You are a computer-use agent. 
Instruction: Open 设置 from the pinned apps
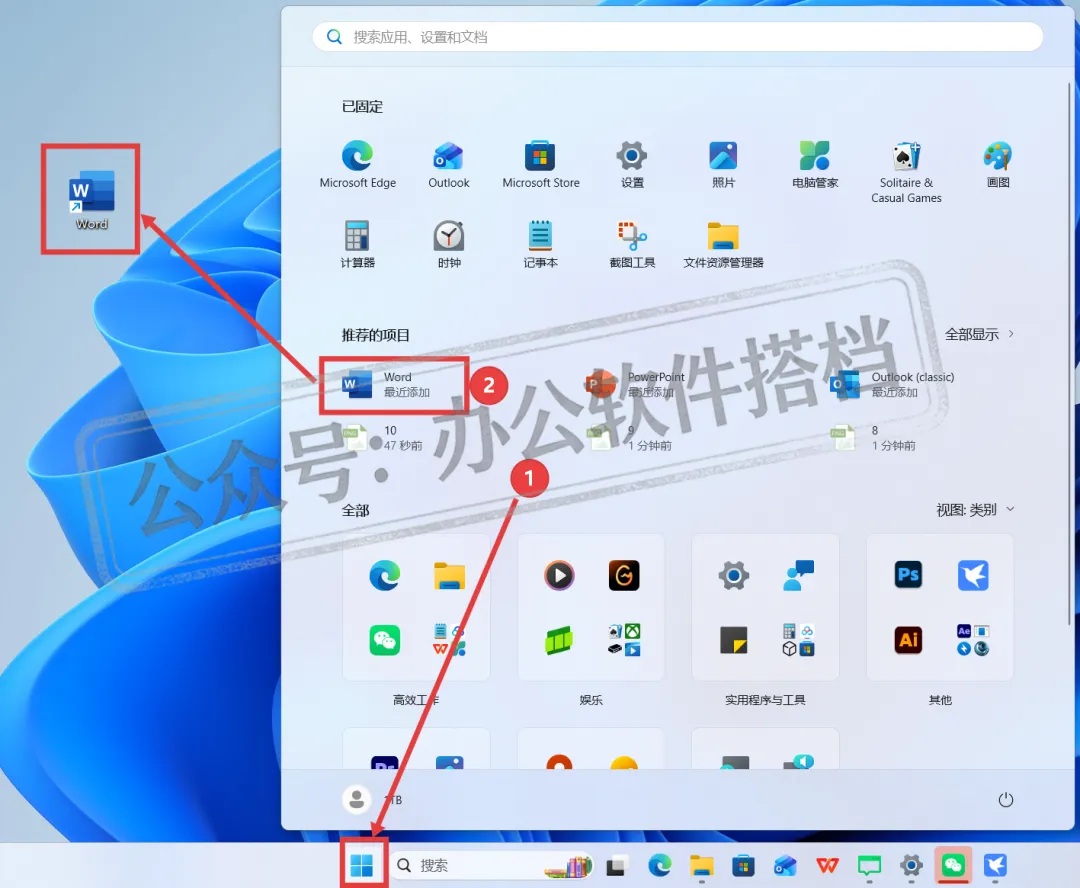pyautogui.click(x=632, y=164)
